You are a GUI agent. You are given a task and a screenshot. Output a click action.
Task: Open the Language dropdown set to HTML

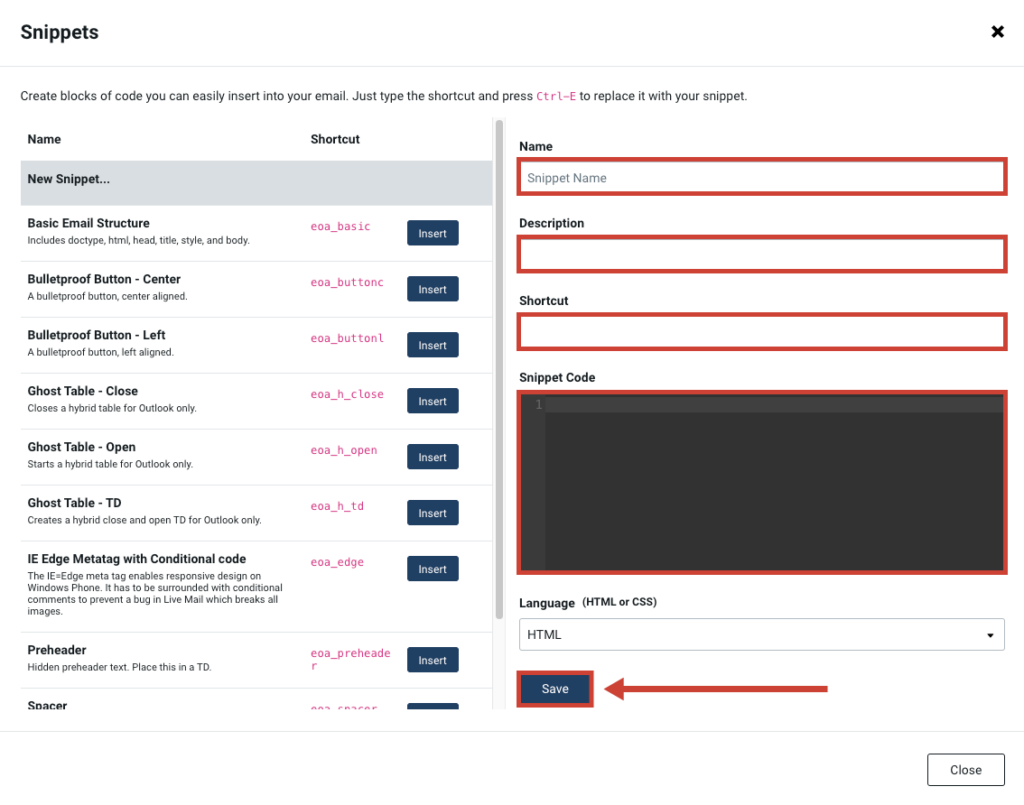(761, 635)
